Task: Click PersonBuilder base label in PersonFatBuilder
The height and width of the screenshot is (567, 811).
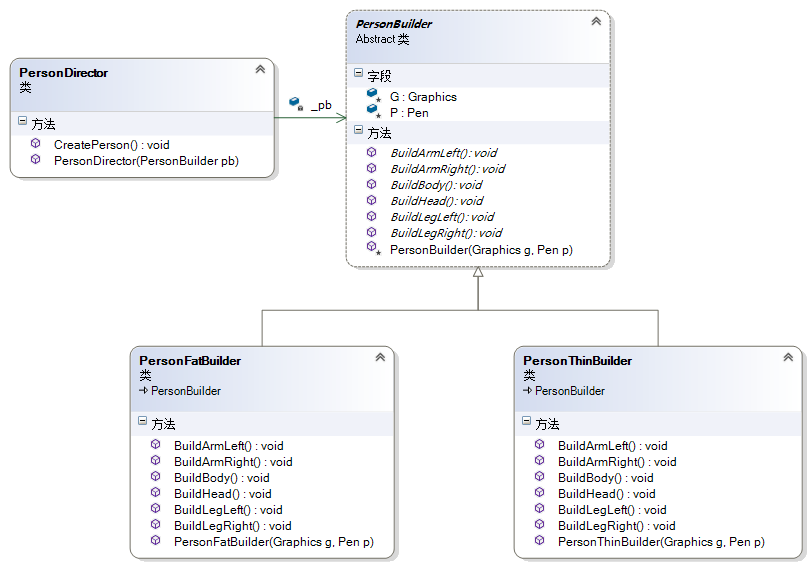Action: (186, 391)
